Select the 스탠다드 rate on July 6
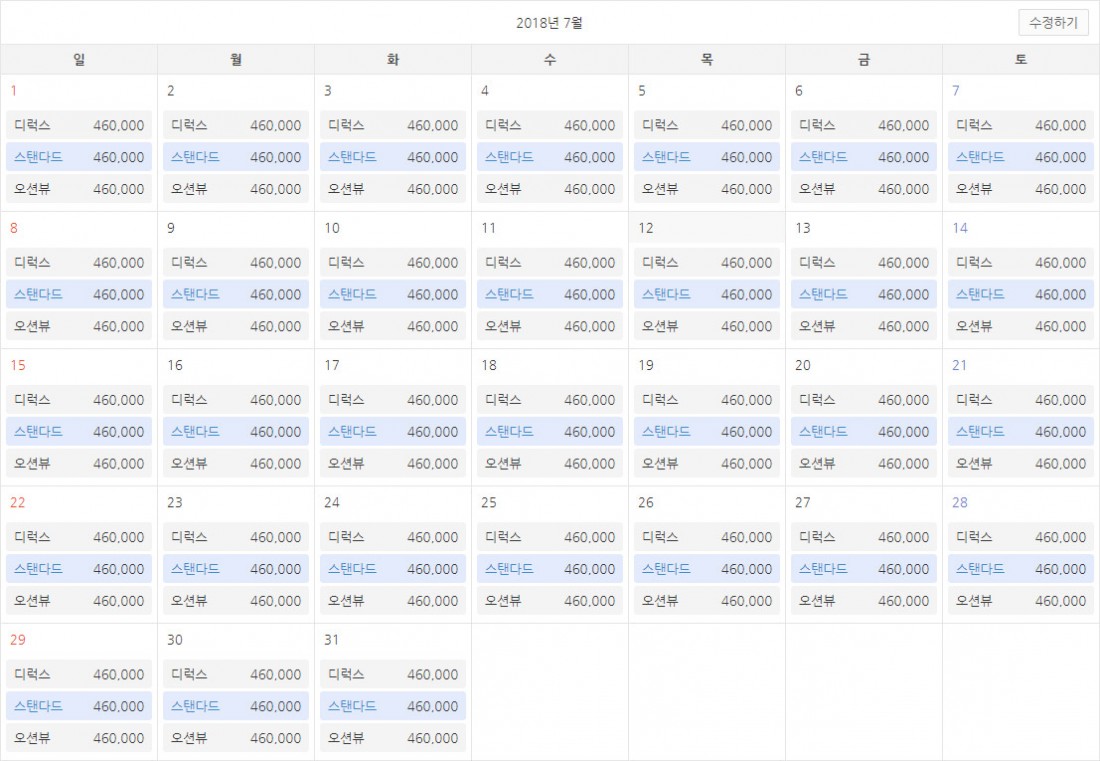The width and height of the screenshot is (1100, 761). (864, 157)
